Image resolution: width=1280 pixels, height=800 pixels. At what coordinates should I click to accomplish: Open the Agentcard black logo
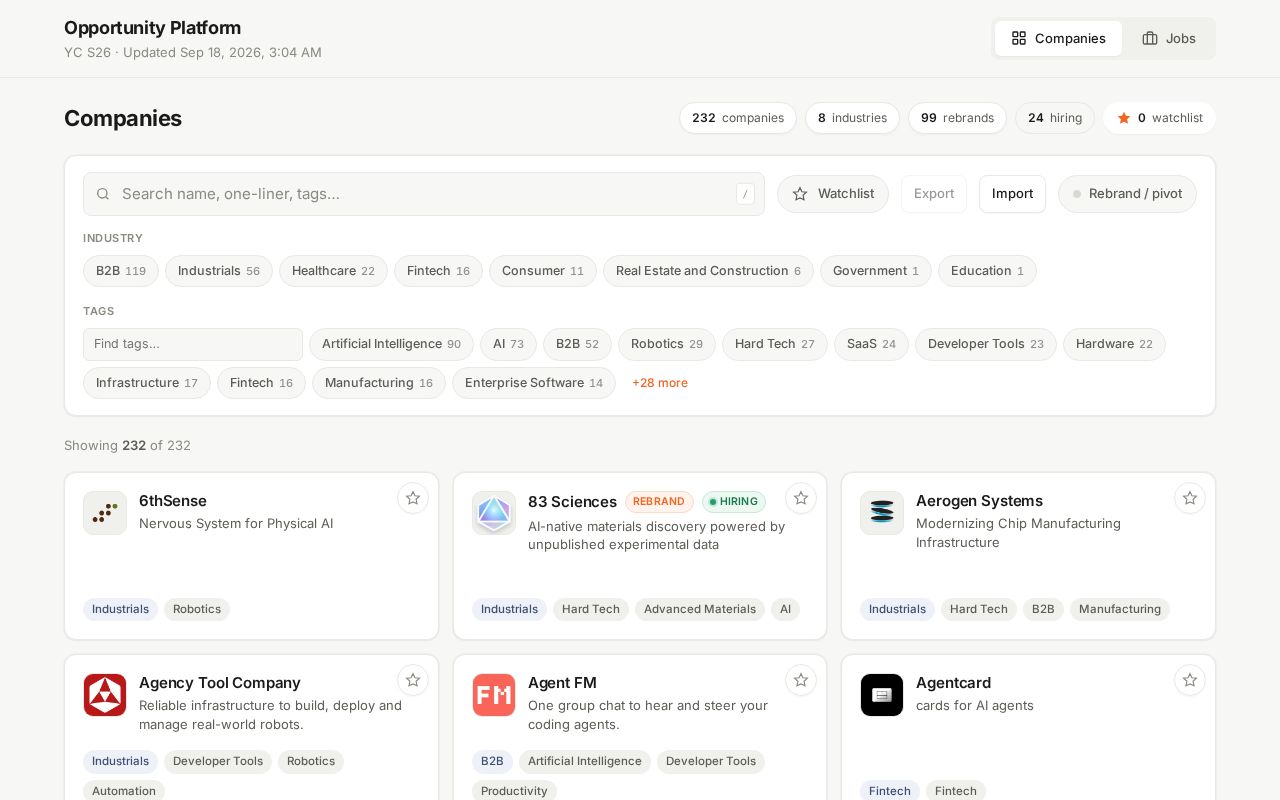pyautogui.click(x=882, y=695)
